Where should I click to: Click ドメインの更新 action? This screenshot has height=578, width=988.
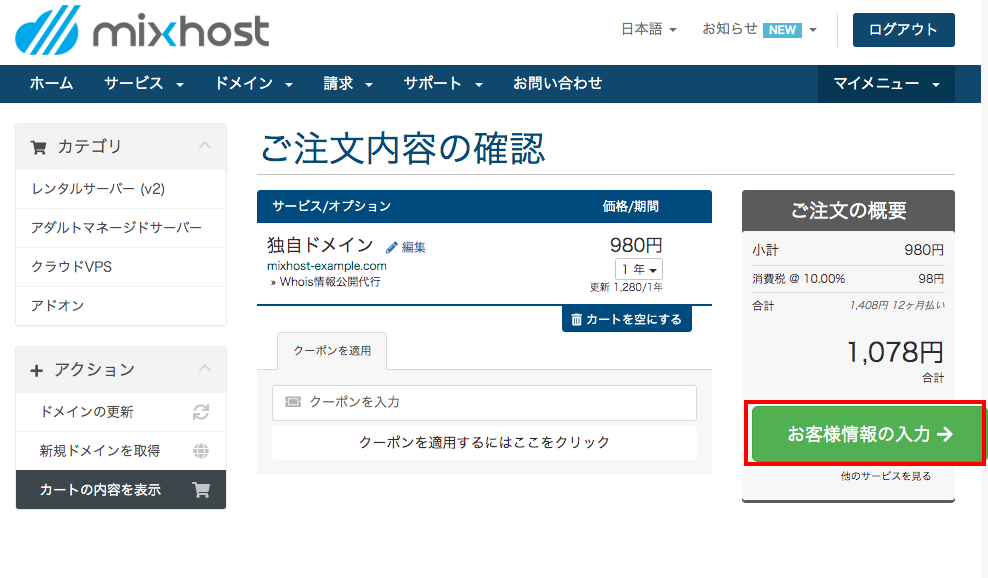click(121, 412)
